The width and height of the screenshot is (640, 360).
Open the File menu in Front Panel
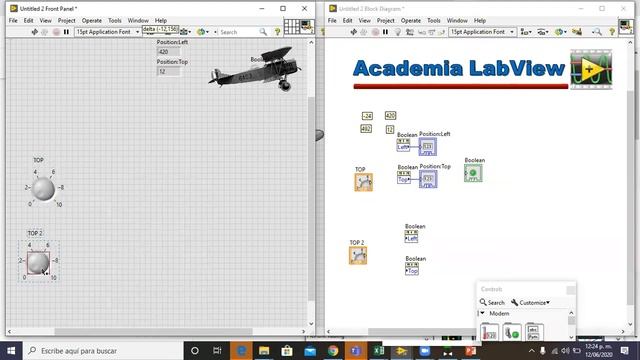click(13, 20)
